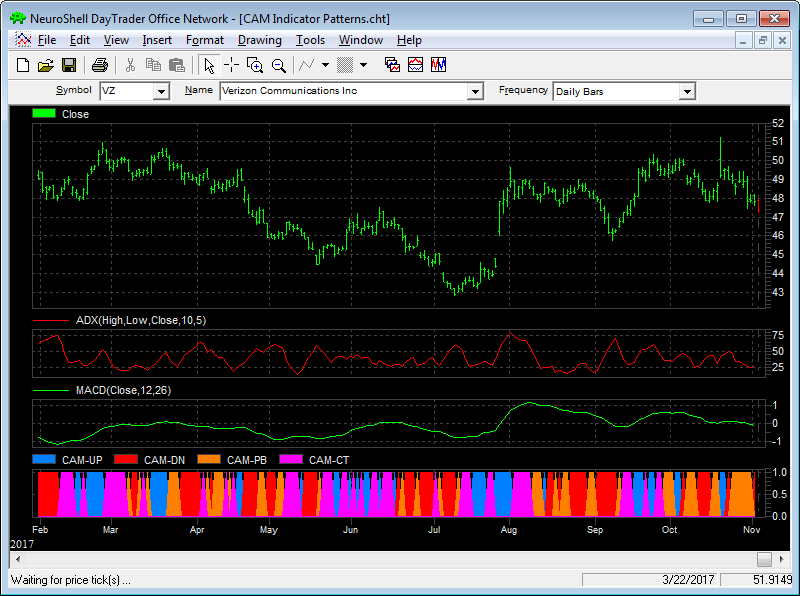800x596 pixels.
Task: Click the Waiting for price tick(s) status
Action: [x=71, y=580]
